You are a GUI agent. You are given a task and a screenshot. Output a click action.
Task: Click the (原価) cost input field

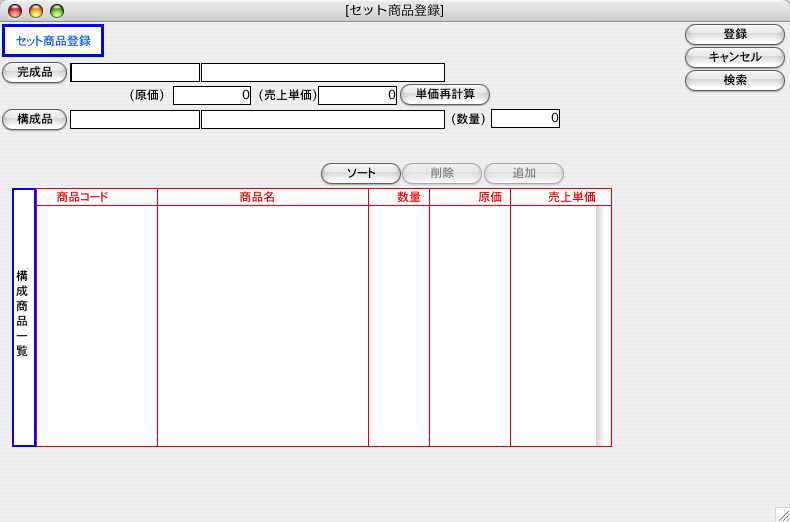click(211, 96)
